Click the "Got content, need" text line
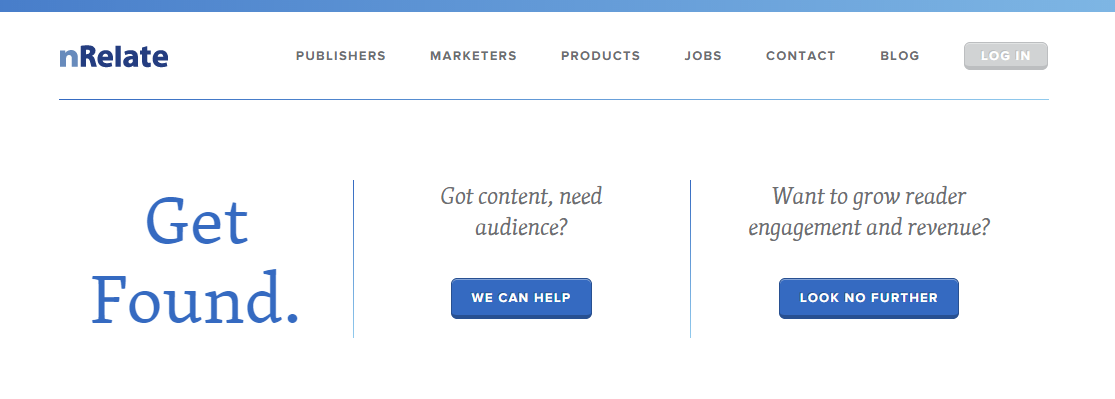The height and width of the screenshot is (399, 1115). (521, 196)
